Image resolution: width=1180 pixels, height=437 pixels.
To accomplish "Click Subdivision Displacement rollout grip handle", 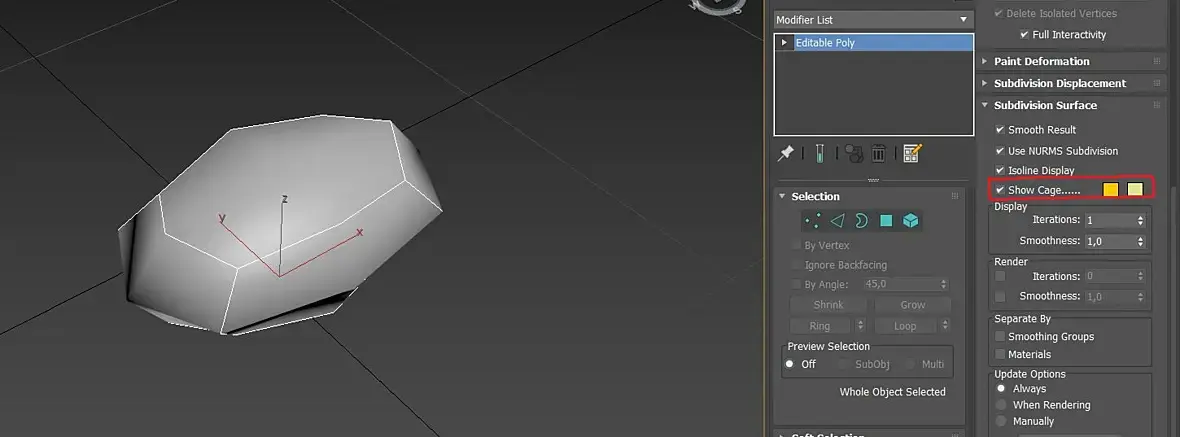I will (1157, 83).
